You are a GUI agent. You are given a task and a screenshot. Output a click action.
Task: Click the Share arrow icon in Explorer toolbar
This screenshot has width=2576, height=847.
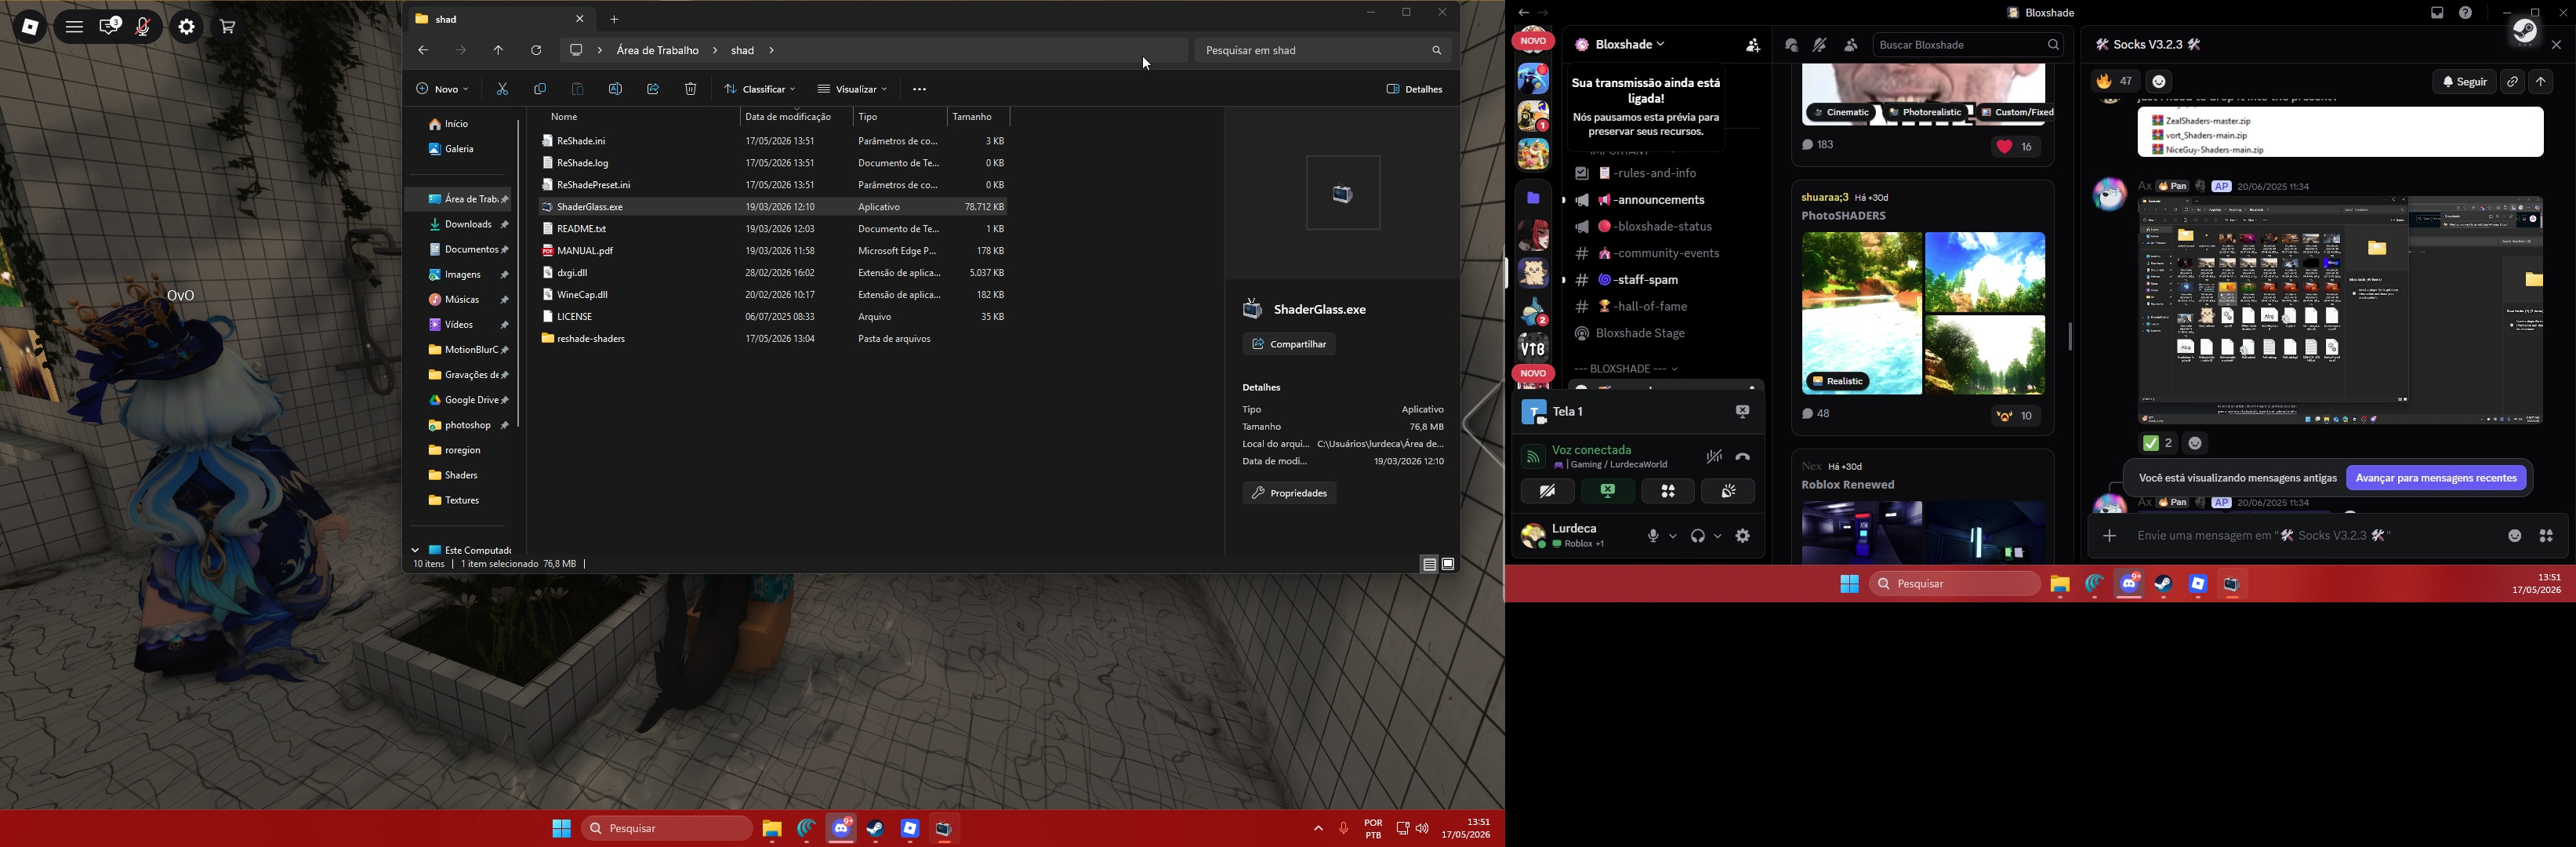click(653, 89)
